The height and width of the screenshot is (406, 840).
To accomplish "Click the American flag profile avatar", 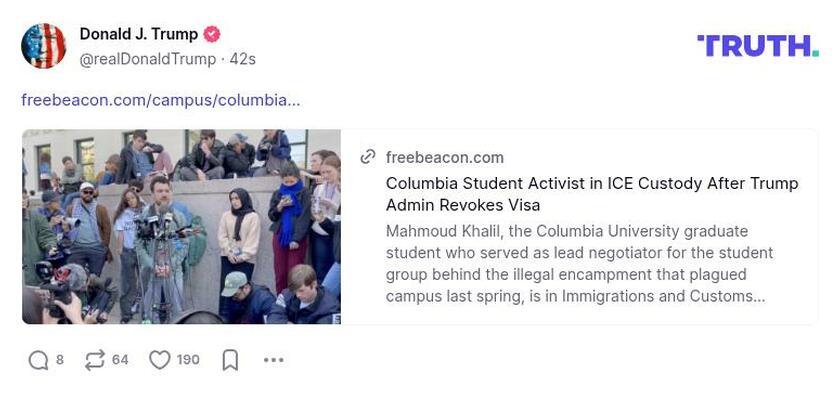I will click(x=44, y=46).
